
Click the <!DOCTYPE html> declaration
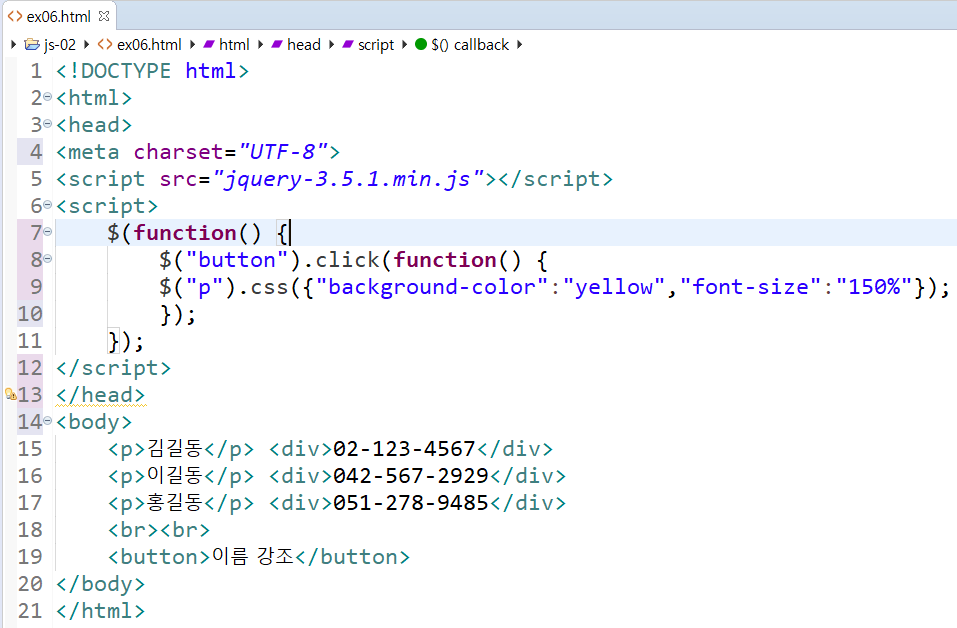(153, 71)
